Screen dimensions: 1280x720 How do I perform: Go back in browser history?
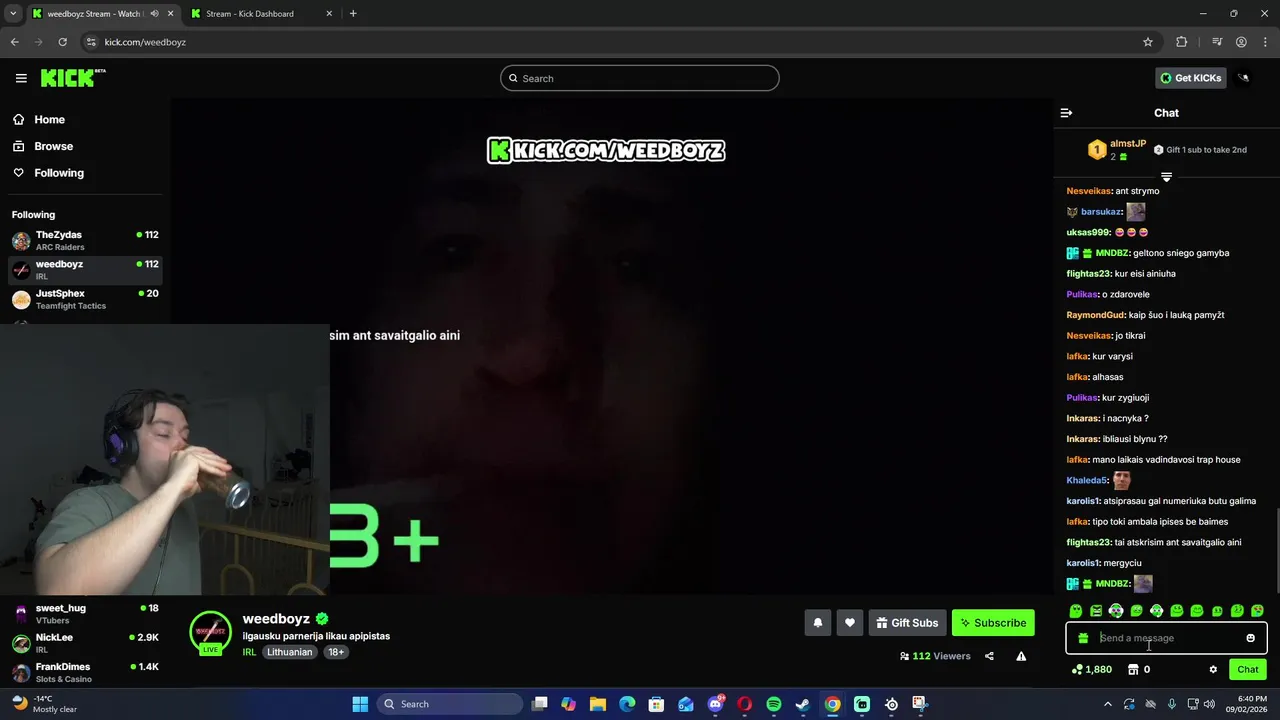tap(14, 42)
